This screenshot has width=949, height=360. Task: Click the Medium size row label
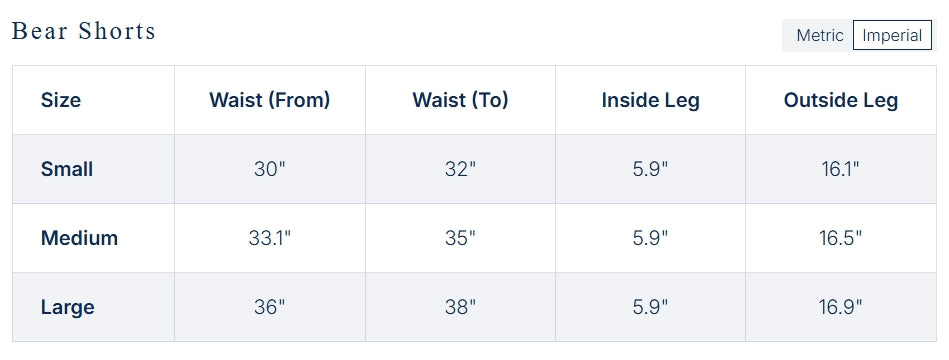click(x=79, y=238)
